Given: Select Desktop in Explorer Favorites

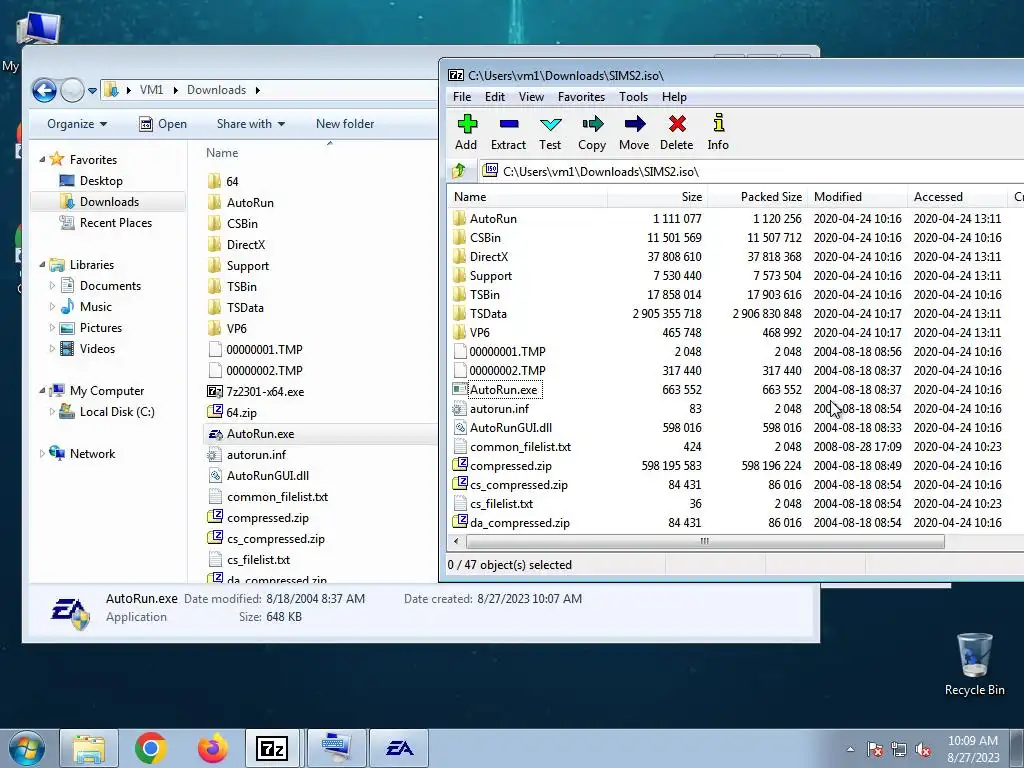Looking at the screenshot, I should (x=101, y=181).
